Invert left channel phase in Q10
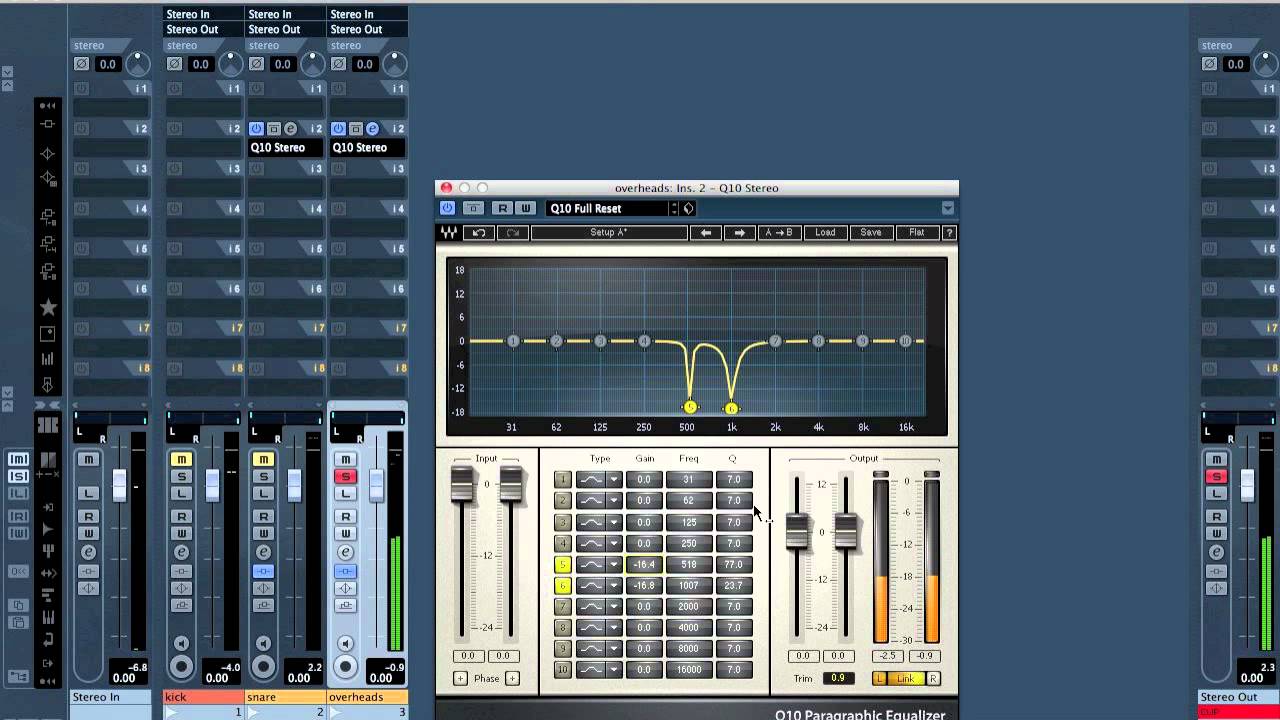Image resolution: width=1280 pixels, height=720 pixels. coord(460,678)
